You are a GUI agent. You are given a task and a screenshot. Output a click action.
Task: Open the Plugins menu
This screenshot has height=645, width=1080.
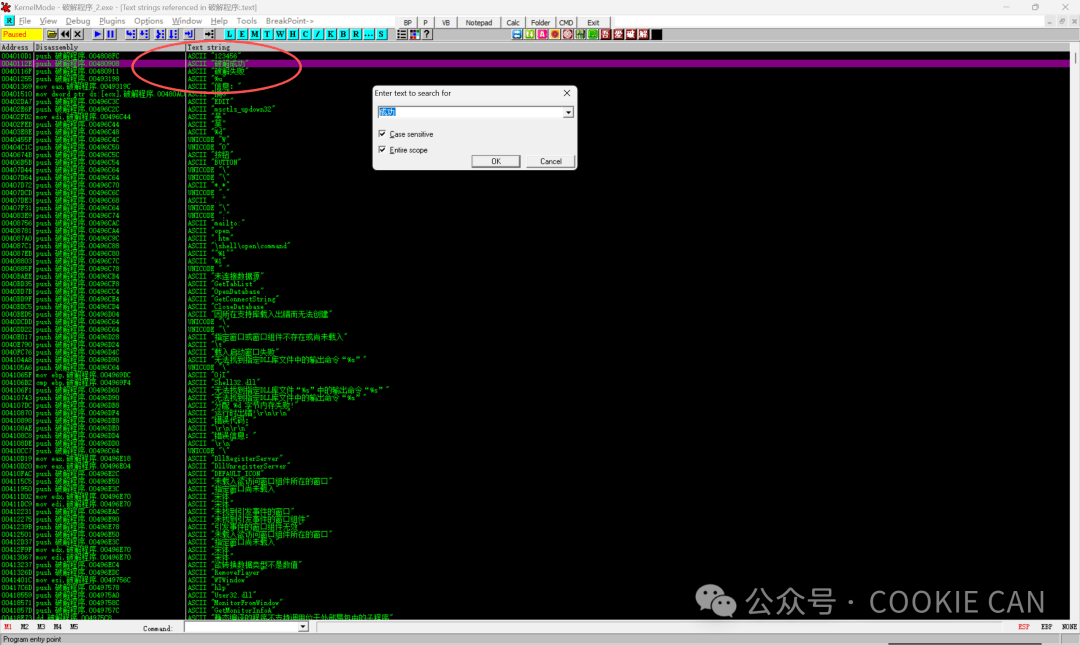(x=112, y=21)
